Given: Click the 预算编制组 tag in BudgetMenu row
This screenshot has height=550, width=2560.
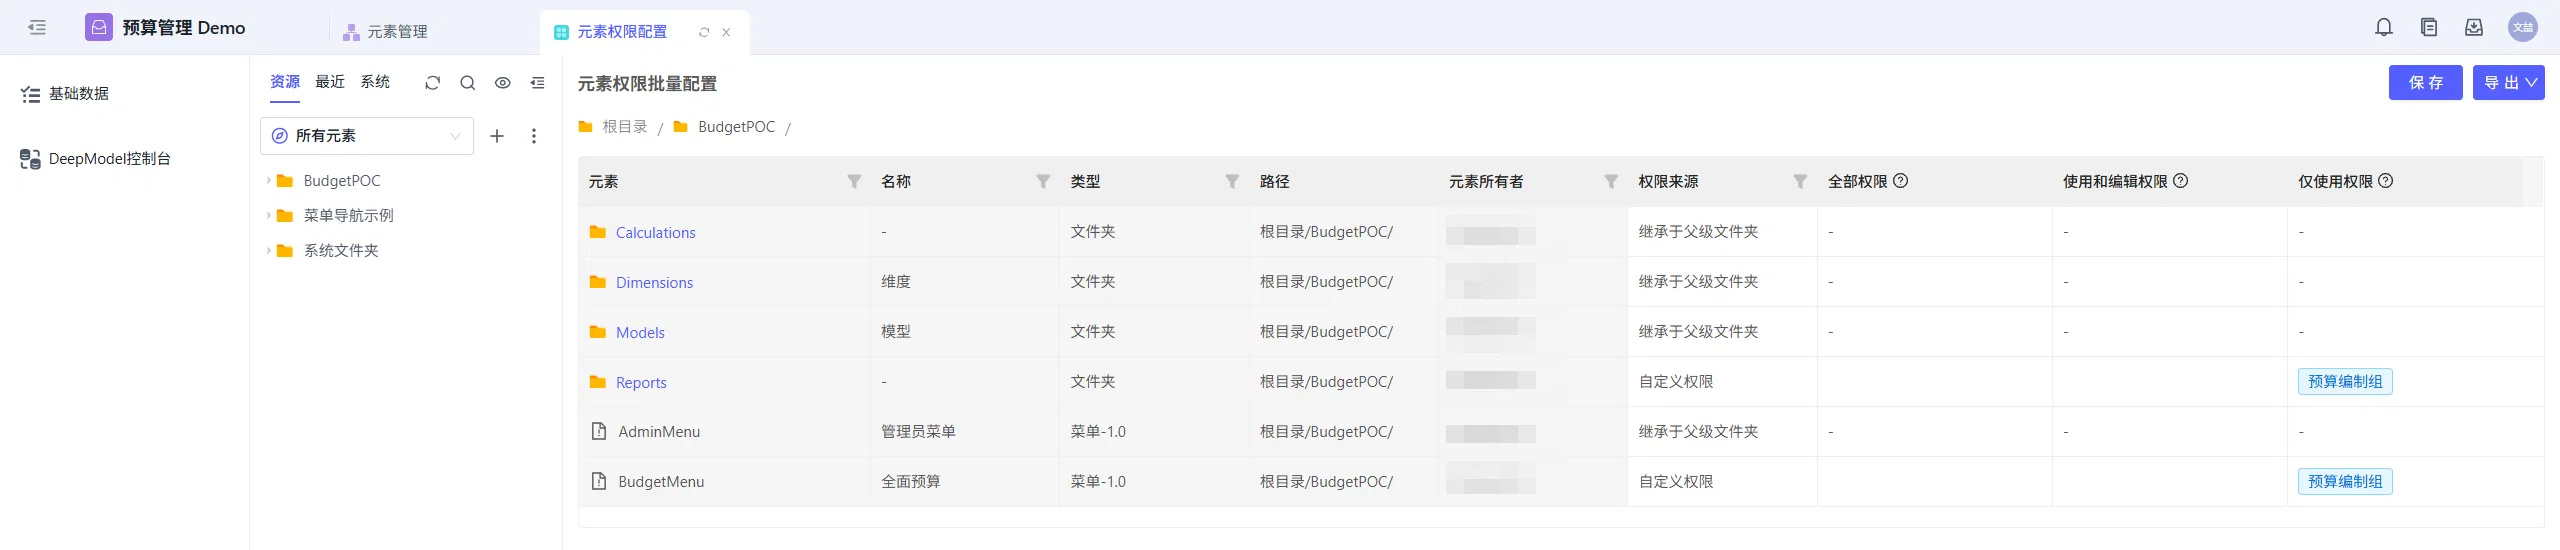Looking at the screenshot, I should [x=2345, y=481].
